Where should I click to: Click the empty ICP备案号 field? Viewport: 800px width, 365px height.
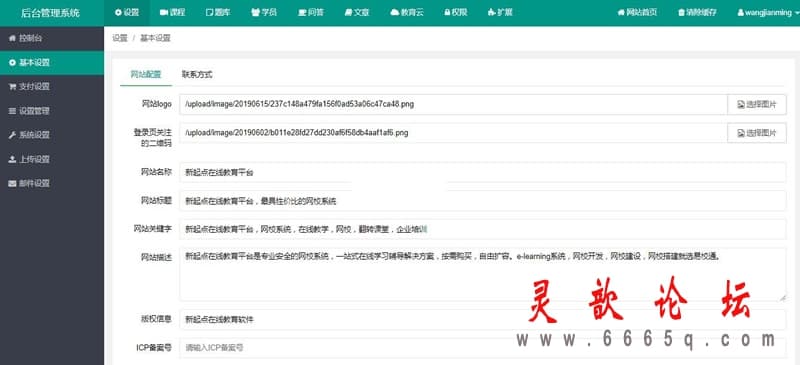483,348
